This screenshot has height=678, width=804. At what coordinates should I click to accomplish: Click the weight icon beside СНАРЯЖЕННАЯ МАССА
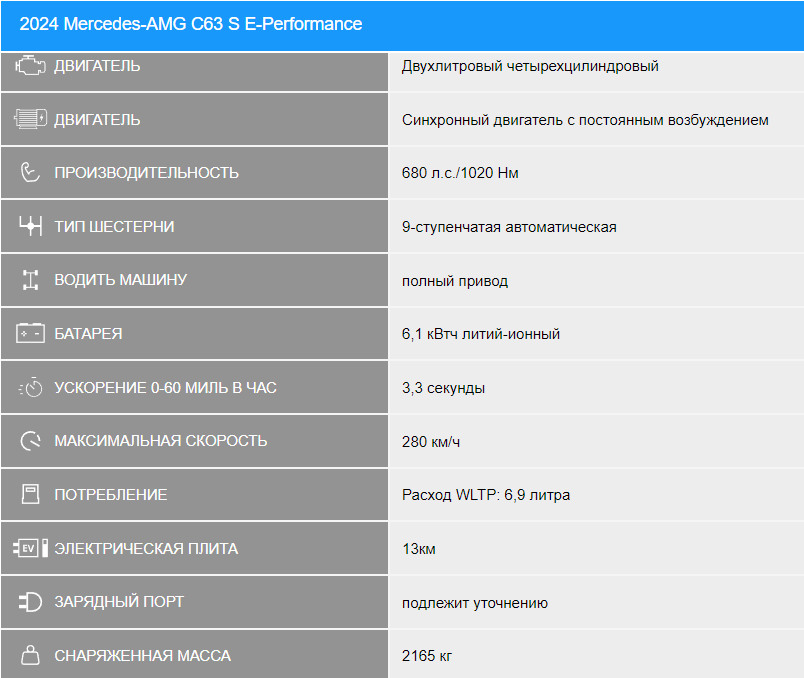pos(30,655)
